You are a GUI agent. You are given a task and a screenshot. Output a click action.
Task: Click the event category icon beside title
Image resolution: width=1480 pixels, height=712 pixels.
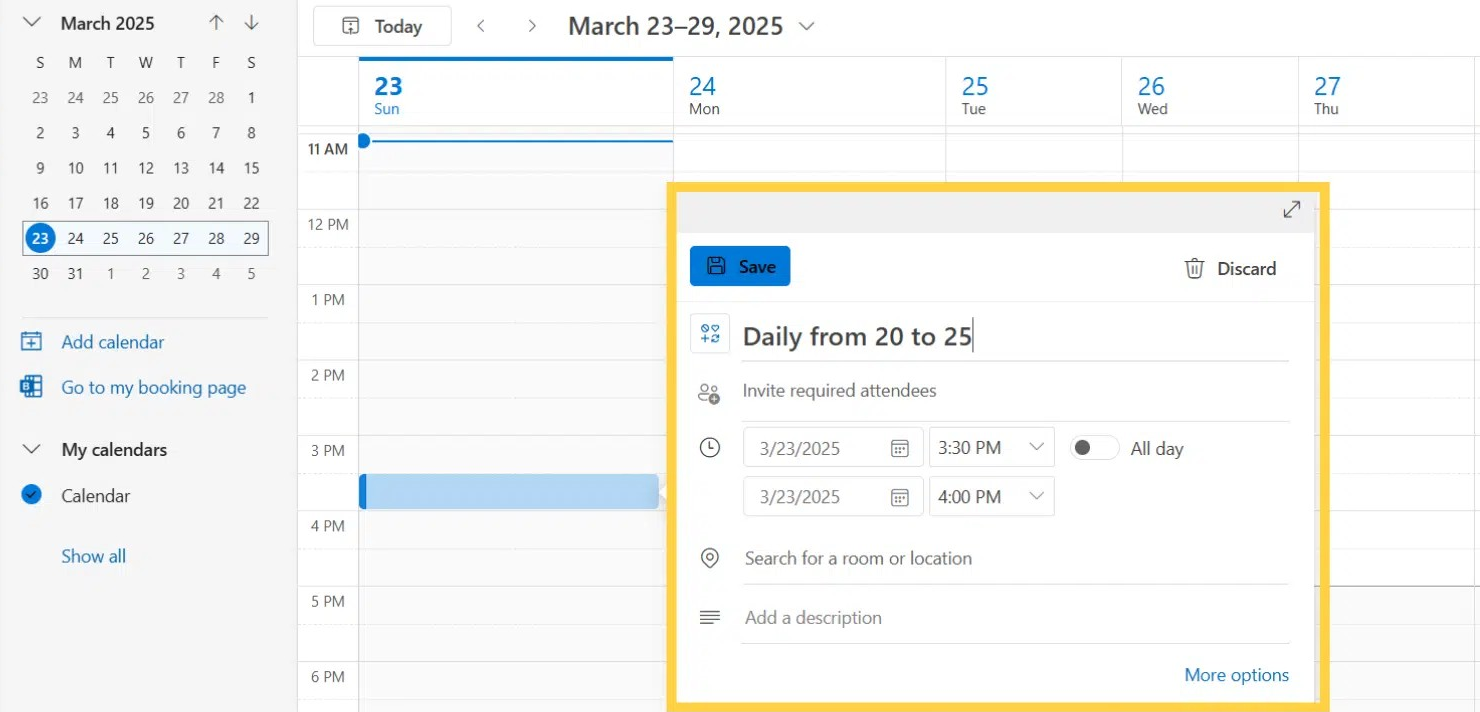[x=710, y=334]
